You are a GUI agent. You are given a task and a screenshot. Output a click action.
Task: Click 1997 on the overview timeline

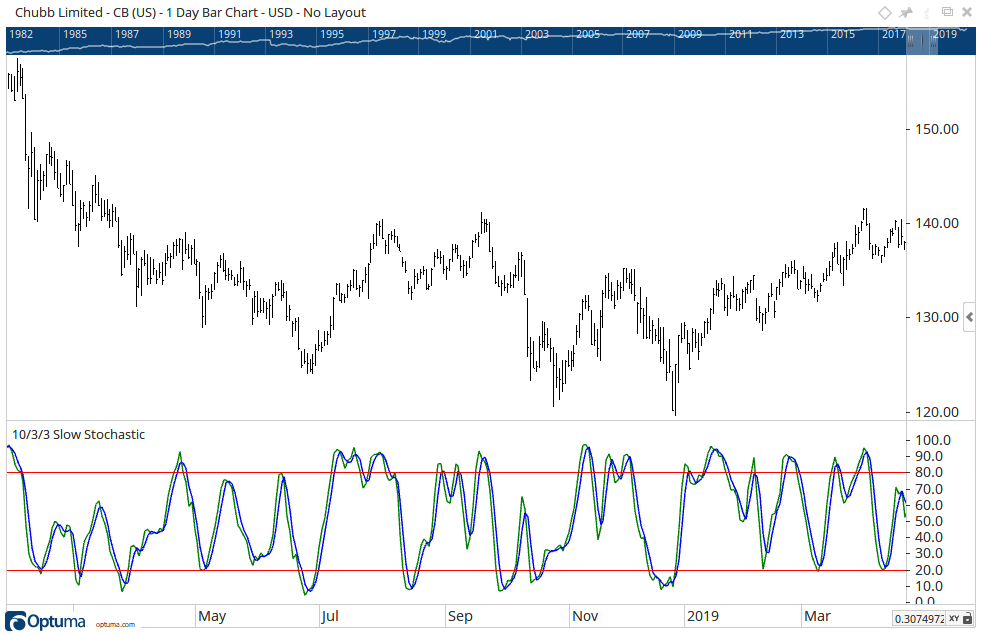[384, 34]
